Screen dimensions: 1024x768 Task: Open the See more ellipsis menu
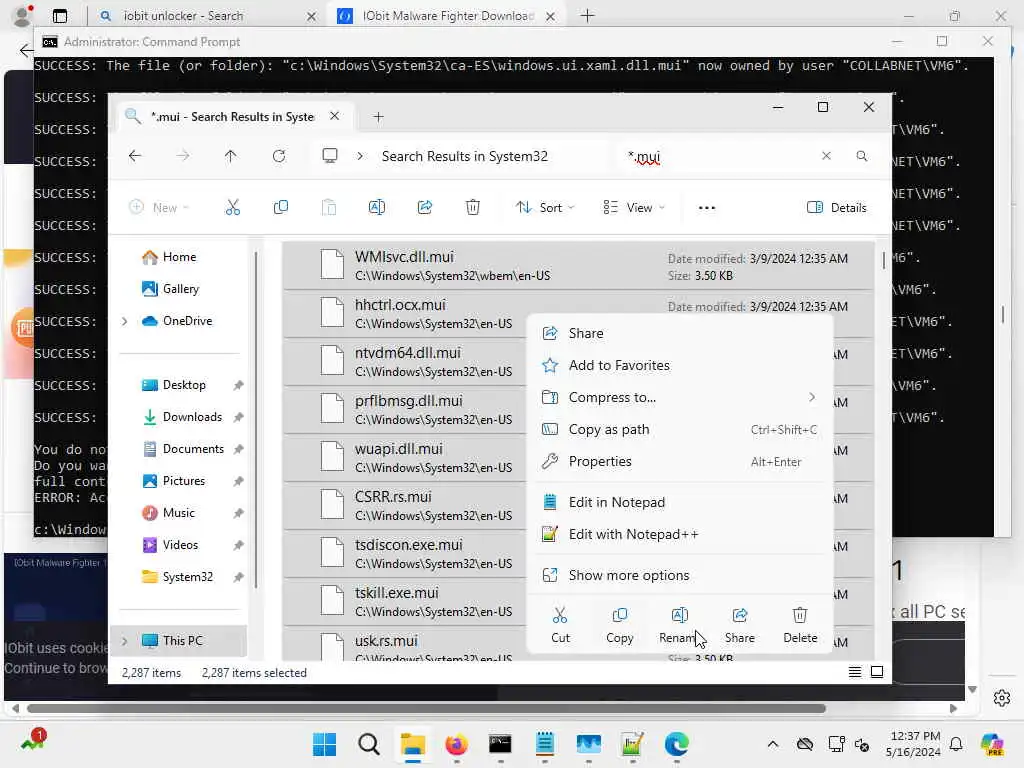tap(707, 208)
